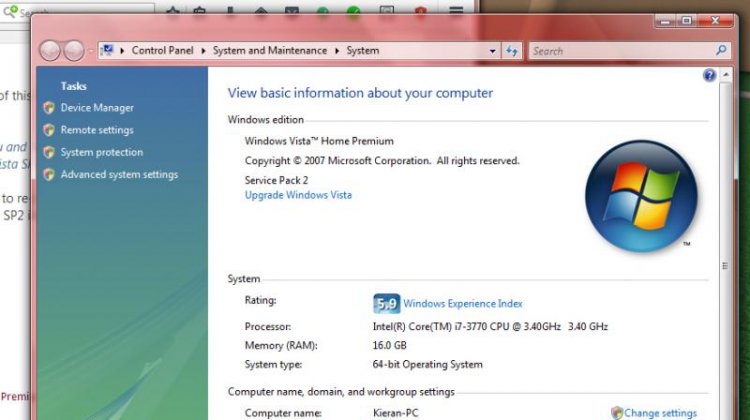Screen dimensions: 750x420
Task: Click the Service Pack 2 text
Action: pos(276,180)
